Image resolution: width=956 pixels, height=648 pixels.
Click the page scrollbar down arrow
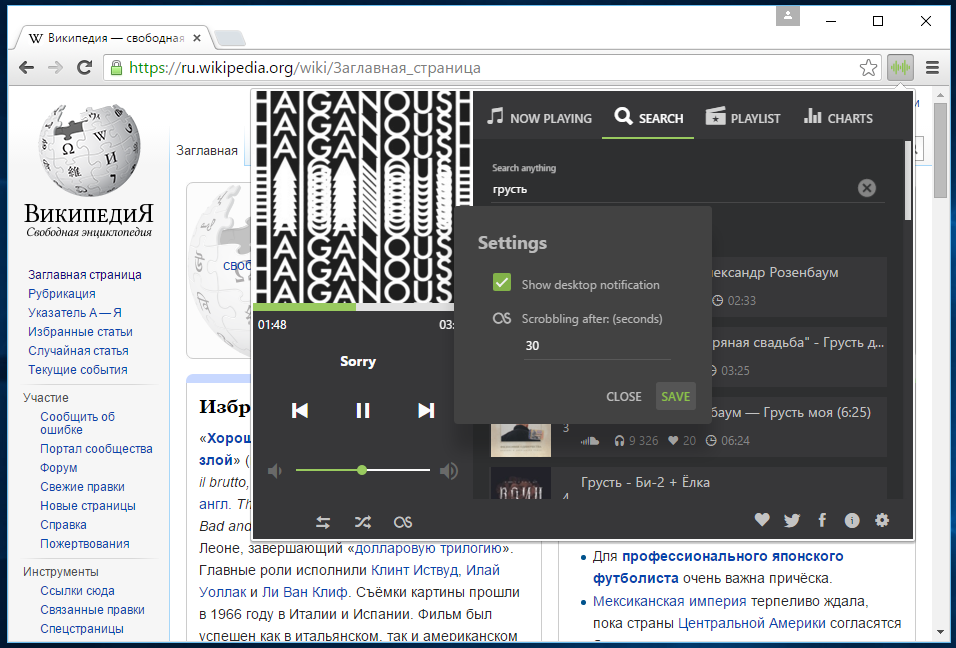click(x=940, y=632)
